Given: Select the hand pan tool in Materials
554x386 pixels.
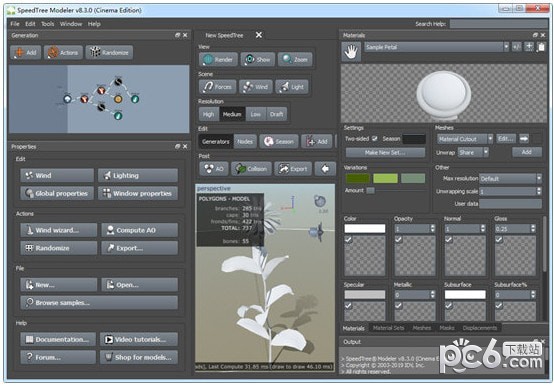Looking at the screenshot, I should tap(351, 52).
